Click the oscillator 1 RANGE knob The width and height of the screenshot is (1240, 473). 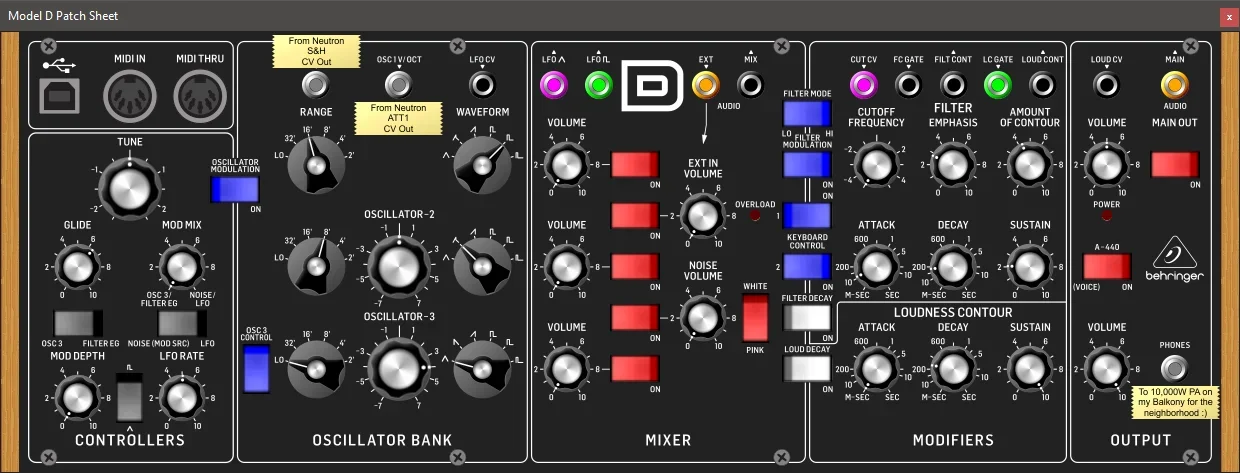[x=316, y=164]
